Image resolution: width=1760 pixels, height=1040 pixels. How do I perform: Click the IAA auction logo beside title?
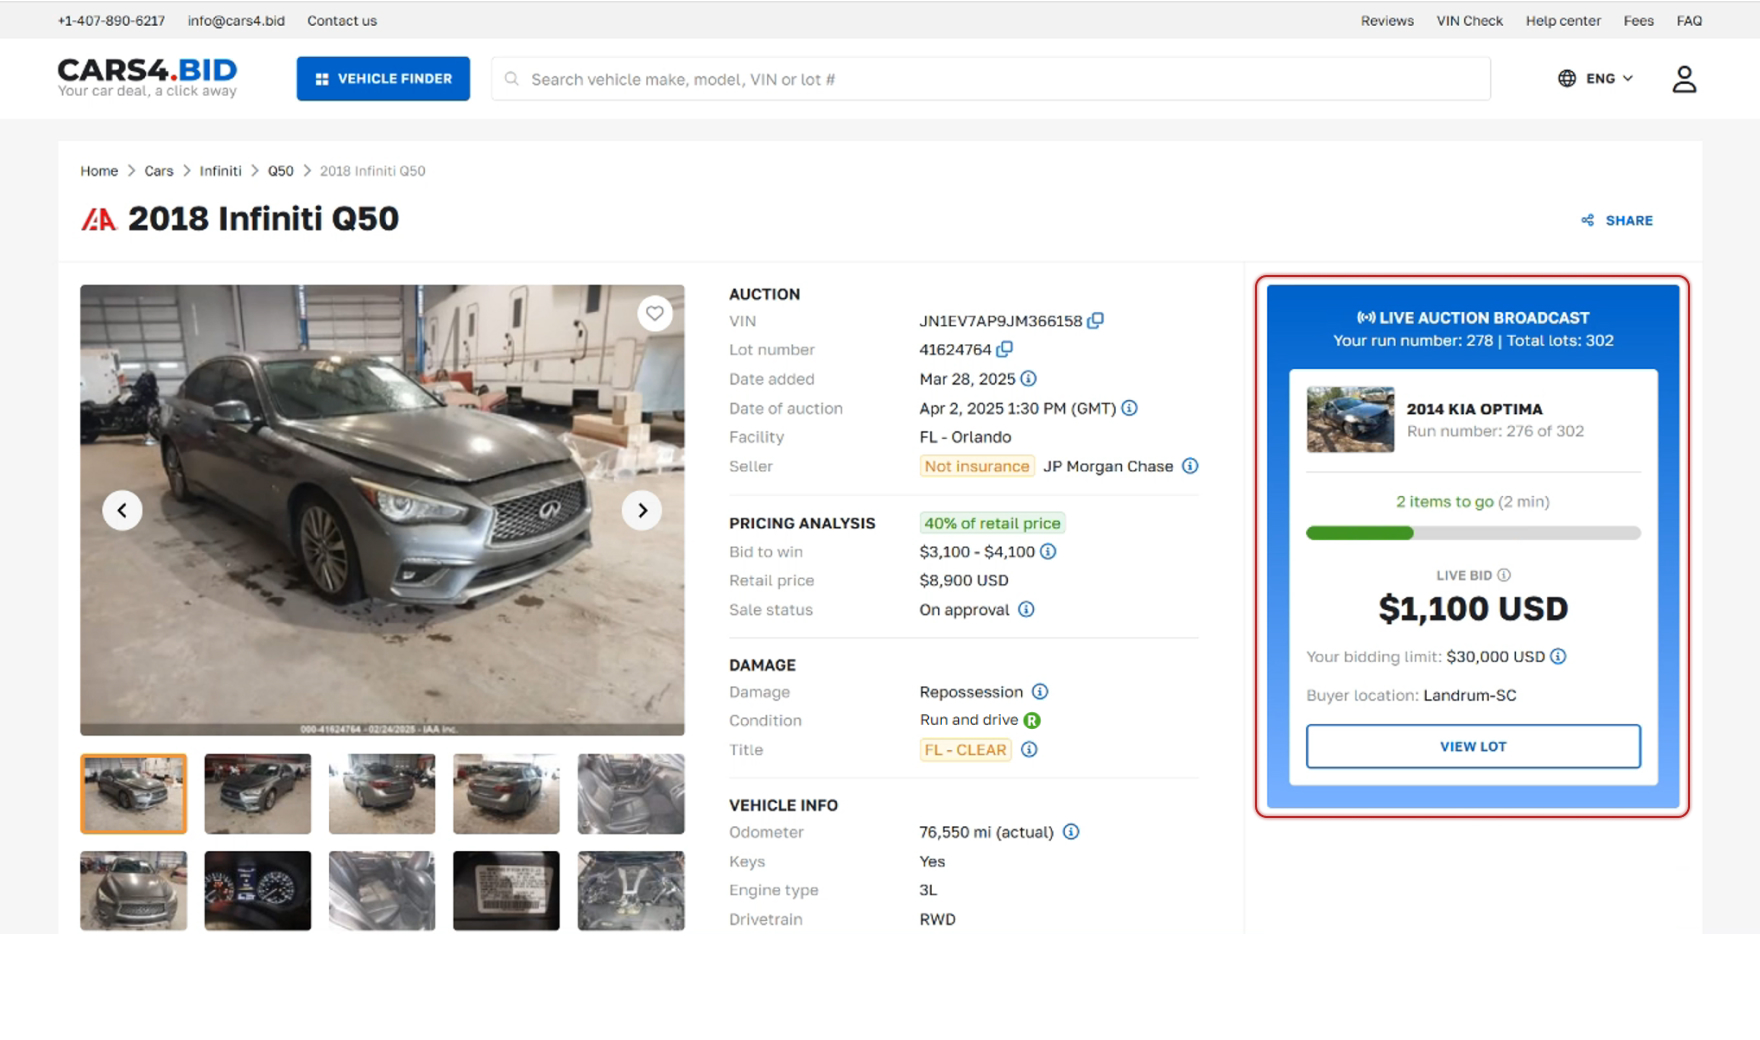click(x=98, y=220)
